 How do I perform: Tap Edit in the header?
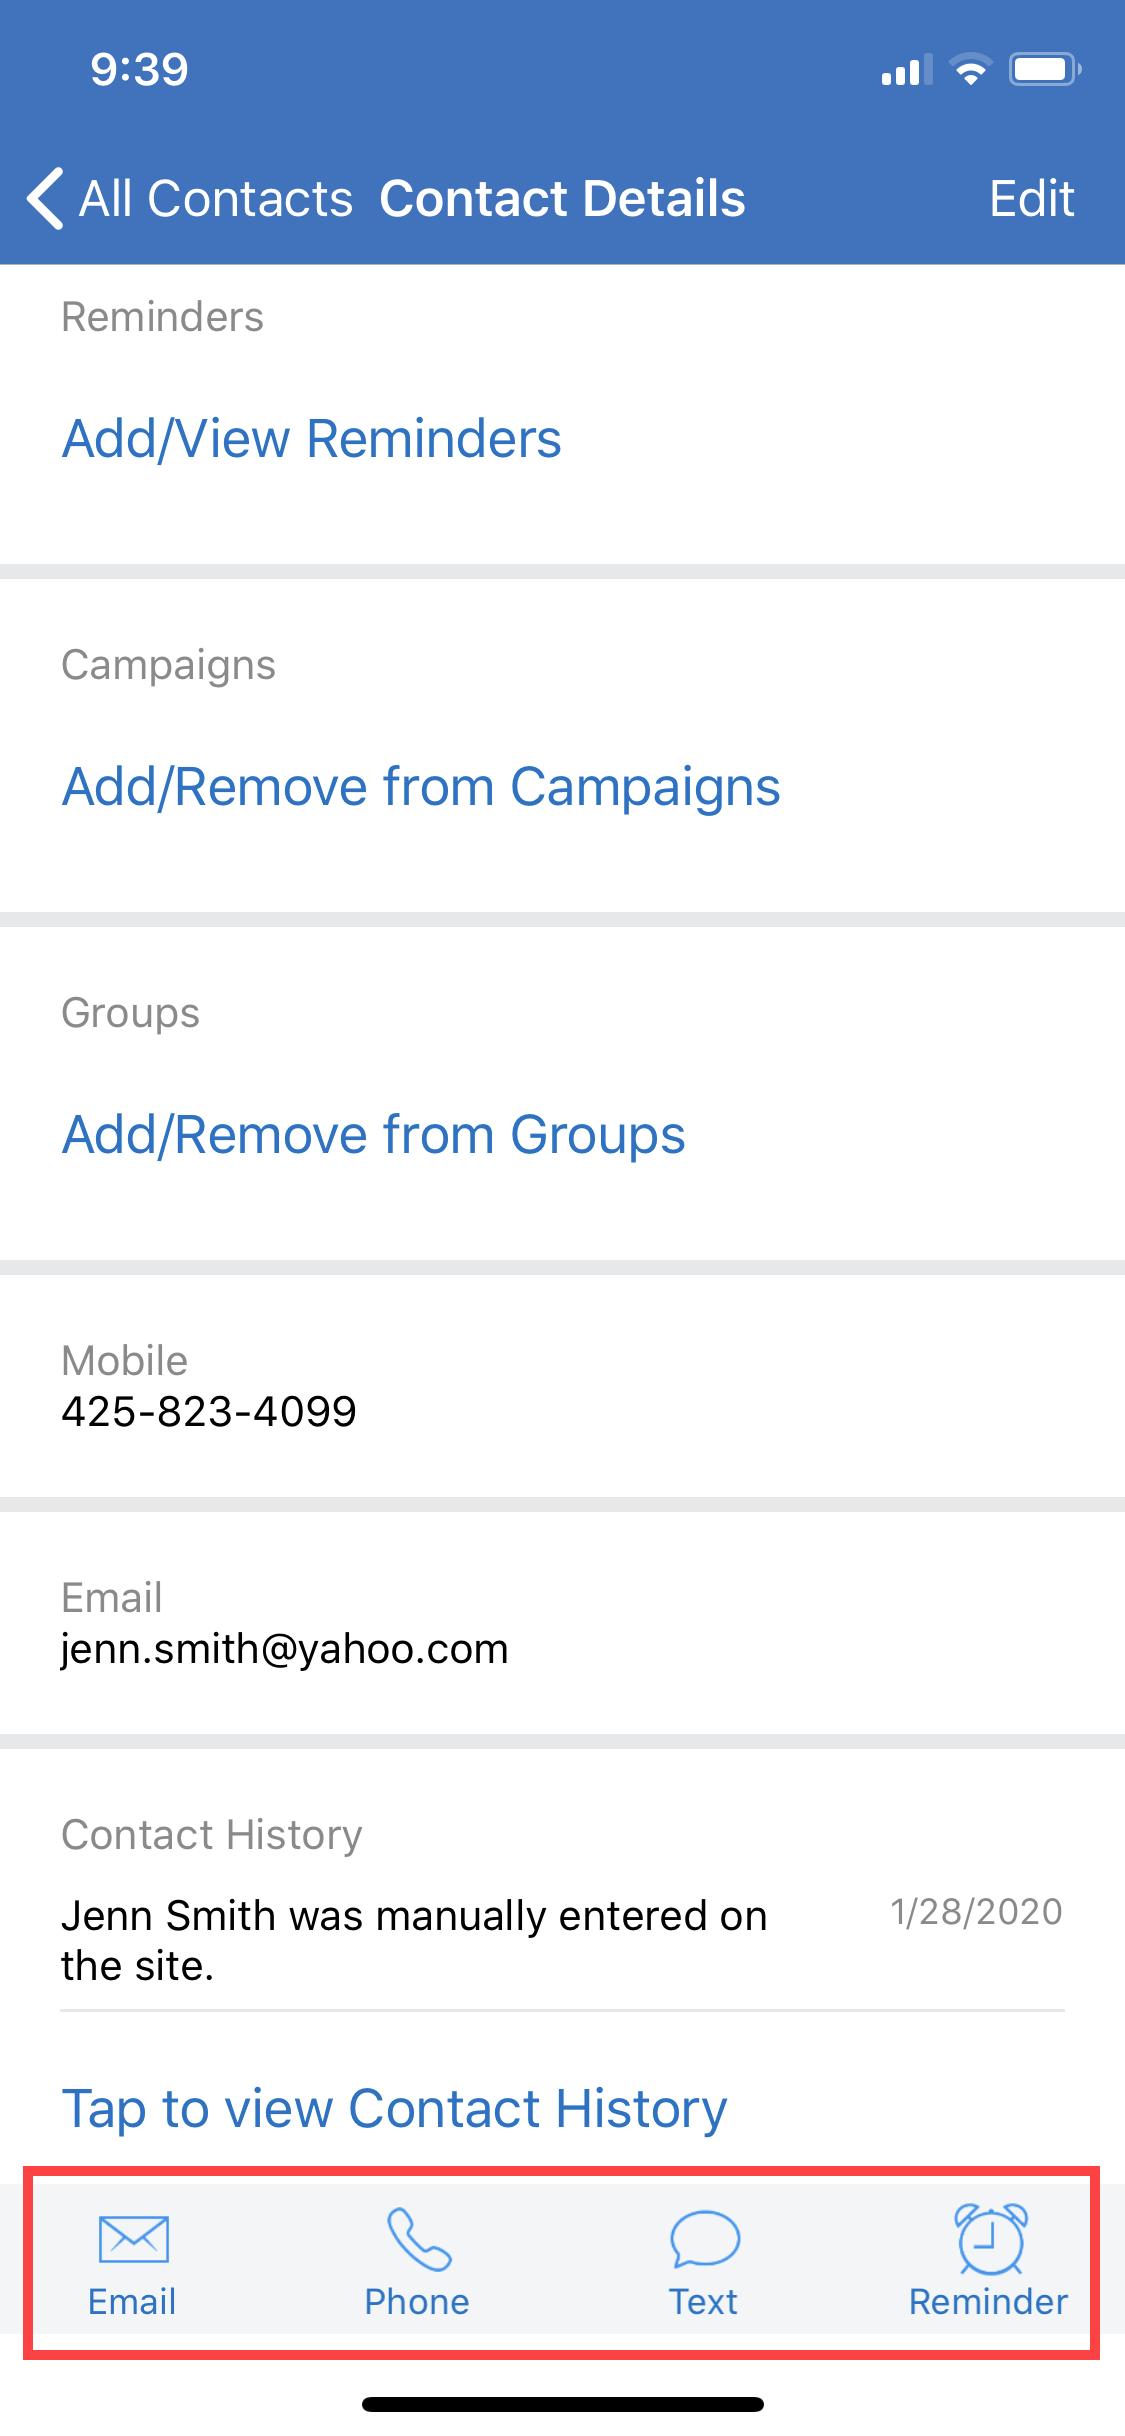1032,198
